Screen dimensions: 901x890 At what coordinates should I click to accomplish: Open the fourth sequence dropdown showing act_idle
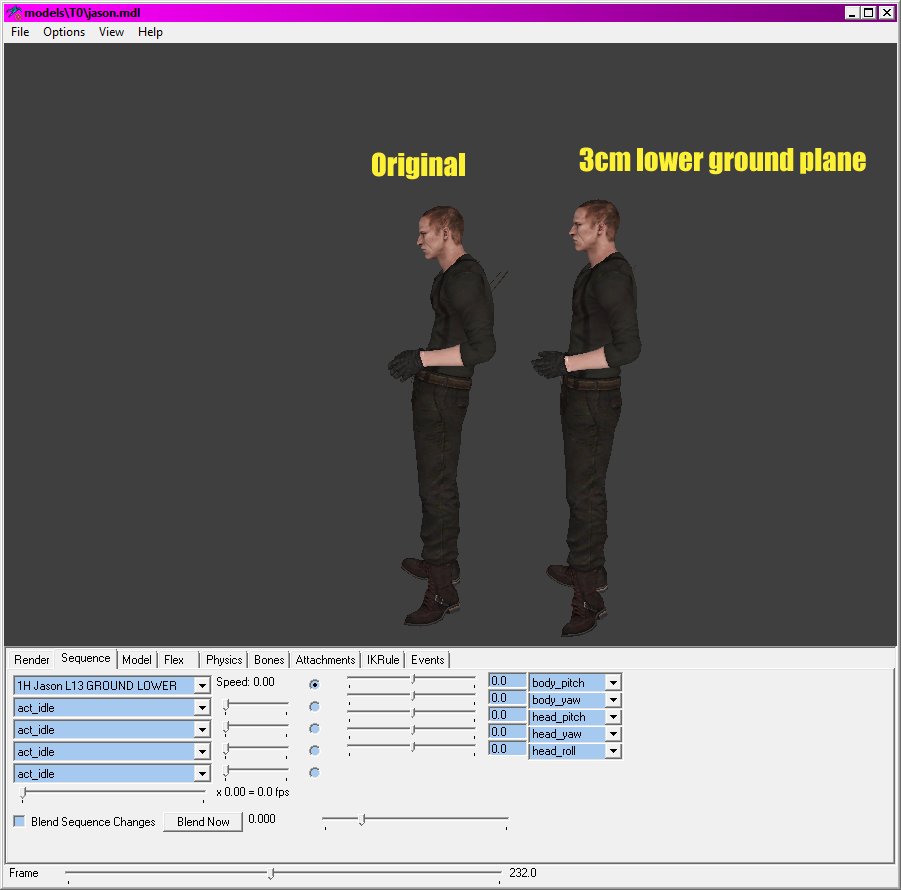coord(202,752)
